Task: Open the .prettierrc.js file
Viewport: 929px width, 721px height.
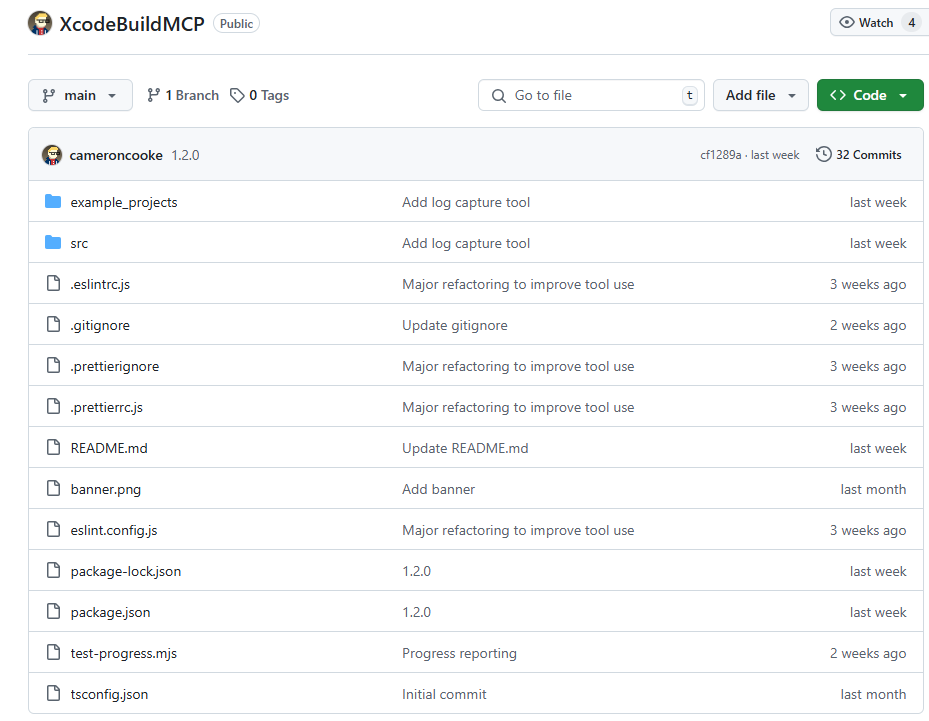Action: pyautogui.click(x=107, y=407)
